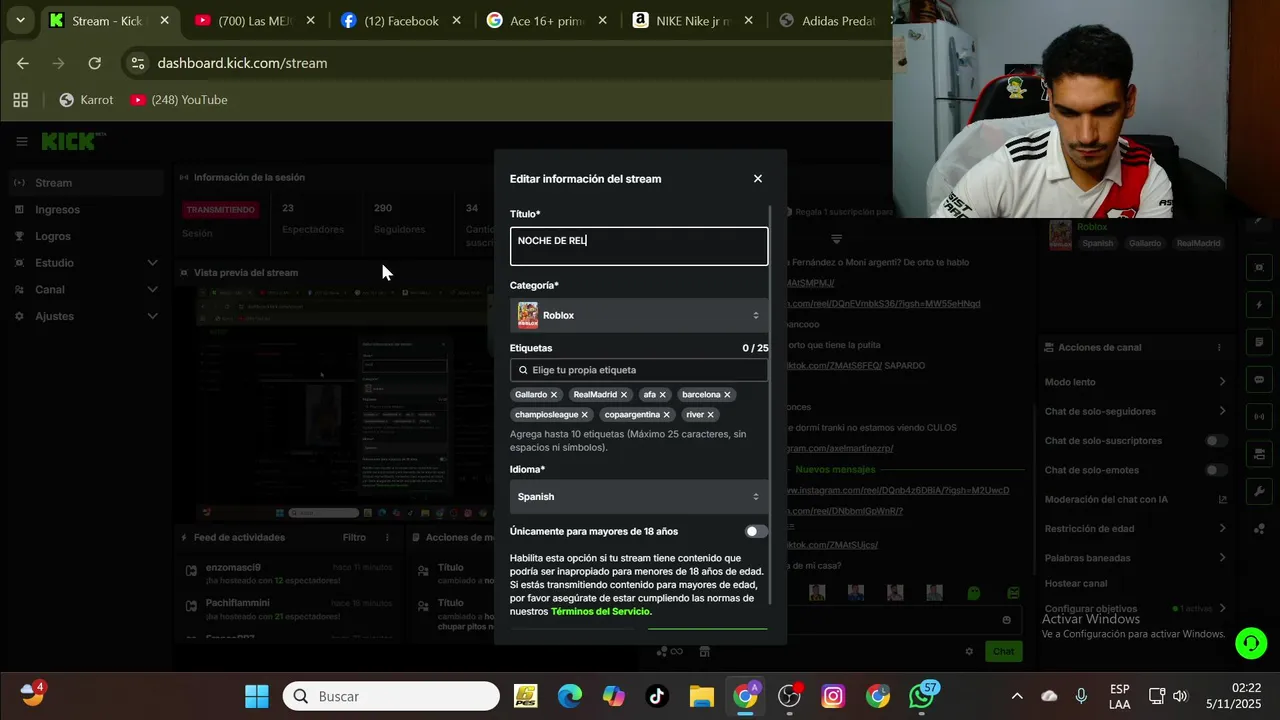
Task: Open the Idioma Spanish dropdown
Action: point(639,497)
